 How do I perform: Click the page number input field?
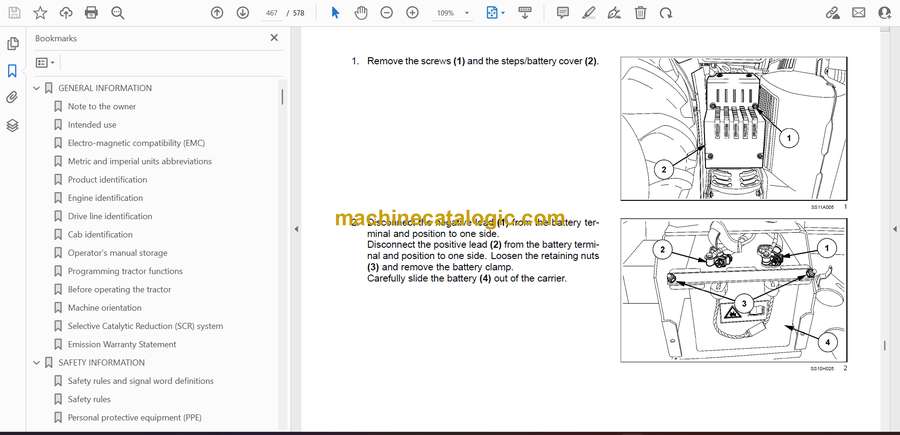tap(273, 13)
